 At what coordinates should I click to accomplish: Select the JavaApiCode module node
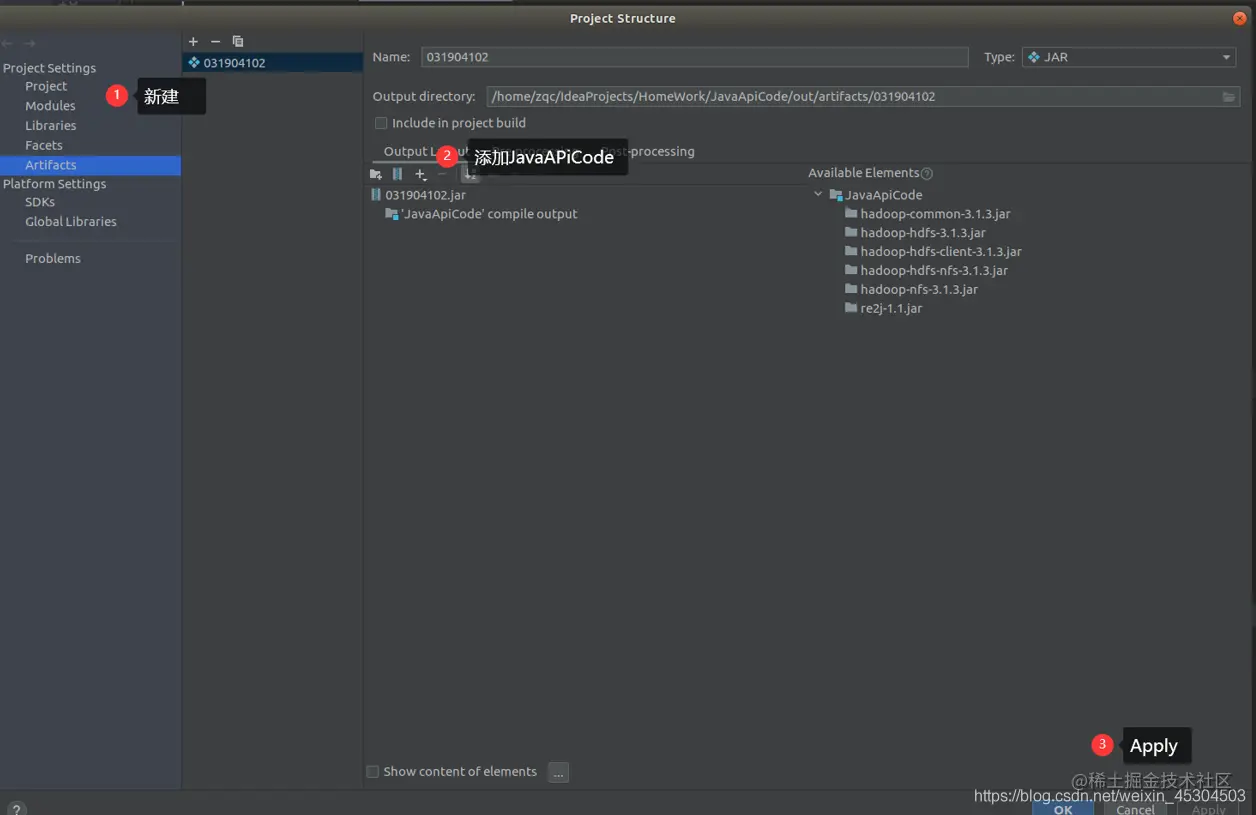(884, 195)
